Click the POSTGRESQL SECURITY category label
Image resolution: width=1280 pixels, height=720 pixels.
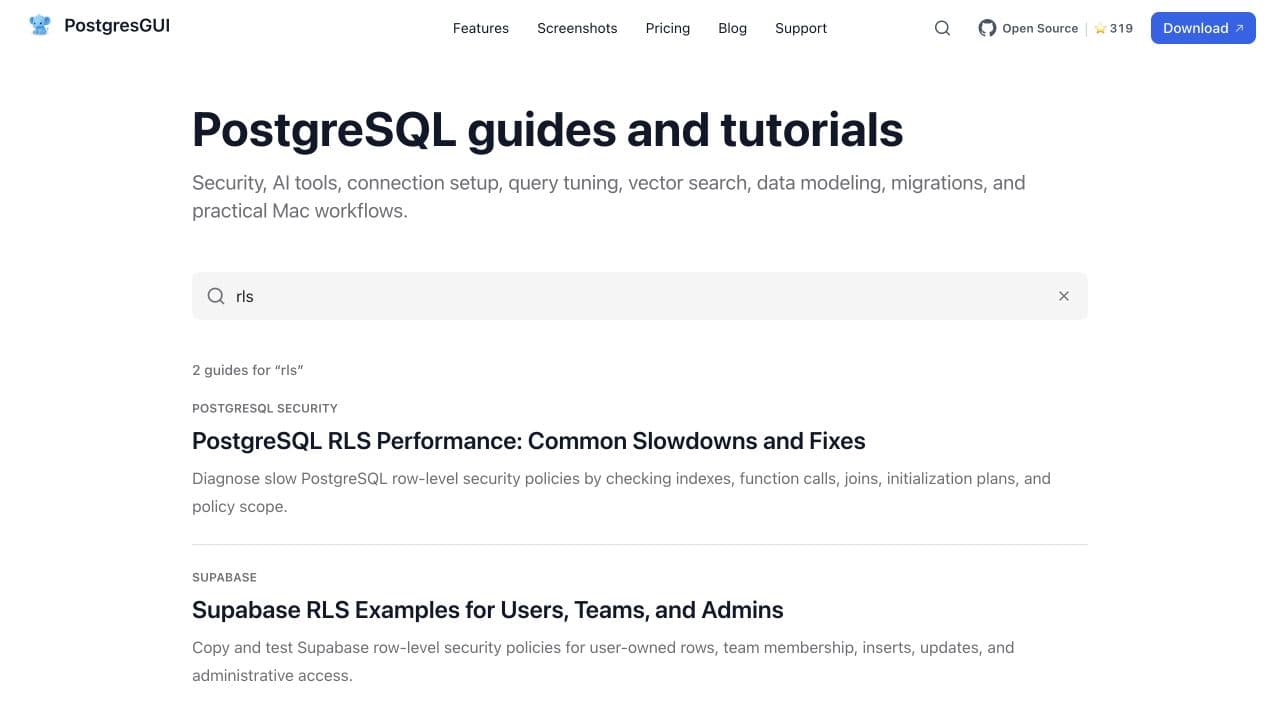[x=265, y=408]
